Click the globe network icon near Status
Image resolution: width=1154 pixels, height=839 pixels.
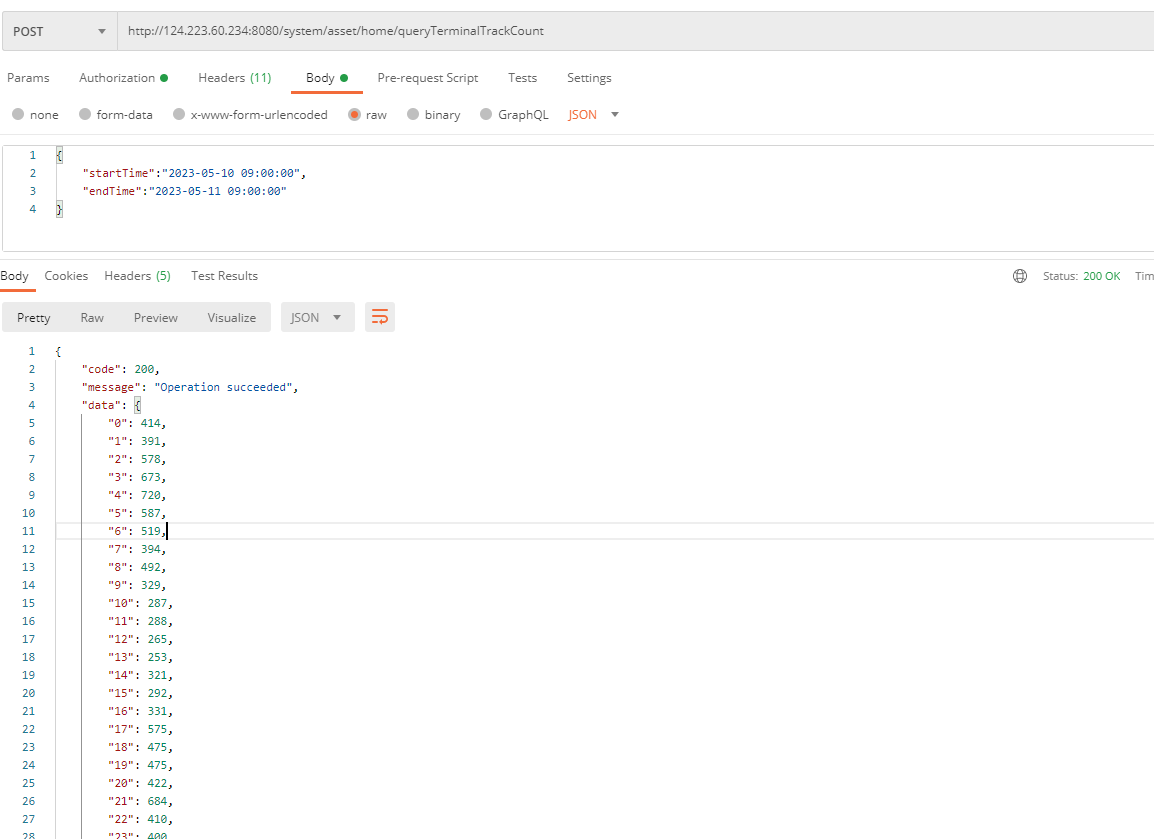point(1020,276)
